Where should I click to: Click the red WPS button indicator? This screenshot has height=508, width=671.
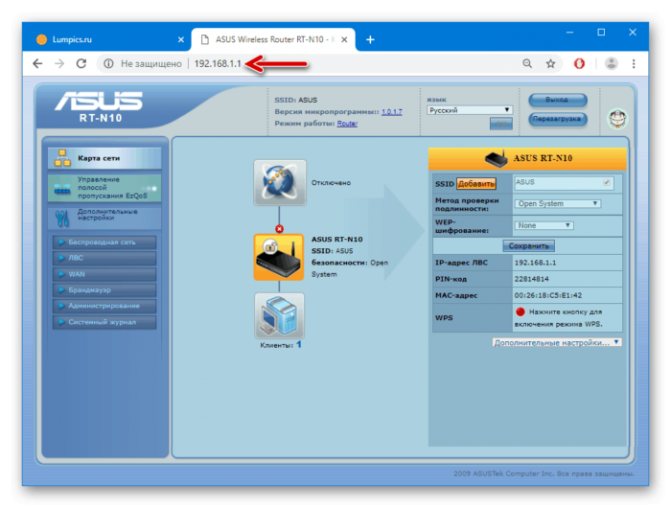pyautogui.click(x=520, y=312)
